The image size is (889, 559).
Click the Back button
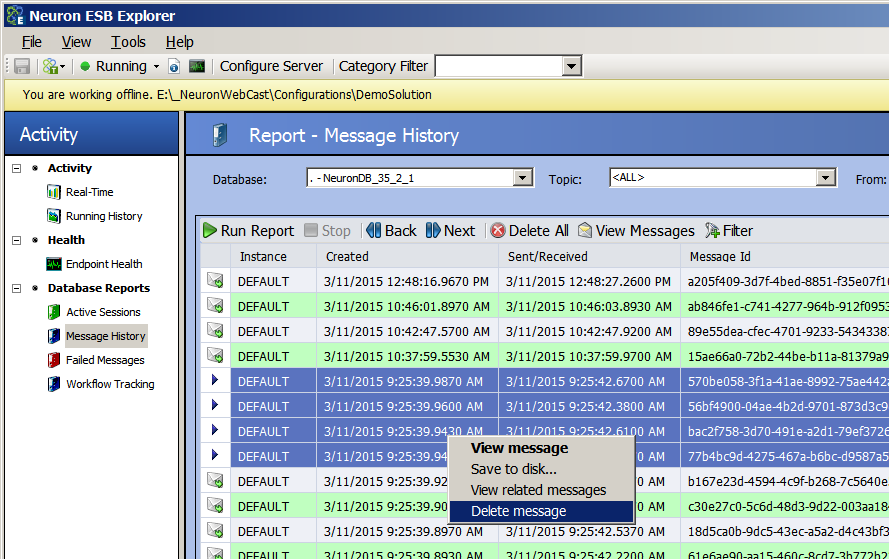(391, 231)
